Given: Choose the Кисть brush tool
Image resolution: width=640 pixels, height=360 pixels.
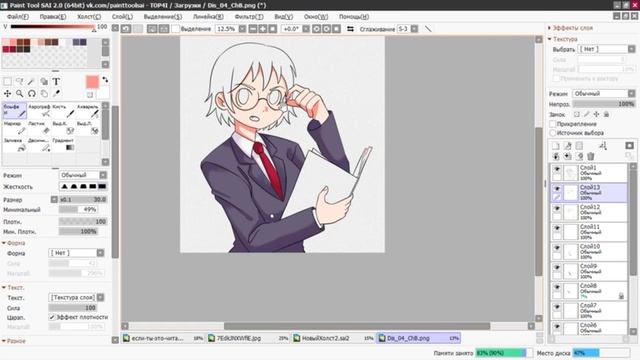Looking at the screenshot, I should pos(64,110).
